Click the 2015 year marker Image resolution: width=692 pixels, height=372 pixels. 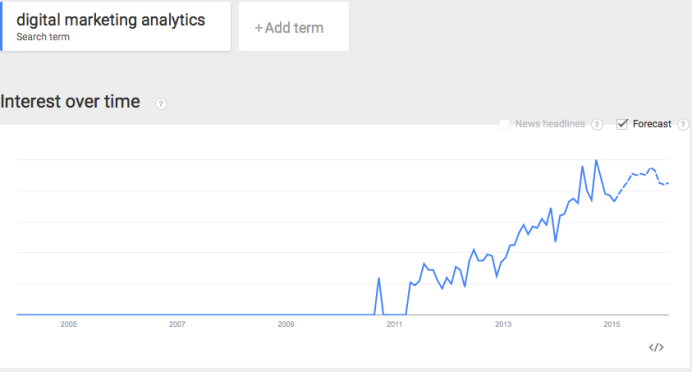pyautogui.click(x=612, y=324)
